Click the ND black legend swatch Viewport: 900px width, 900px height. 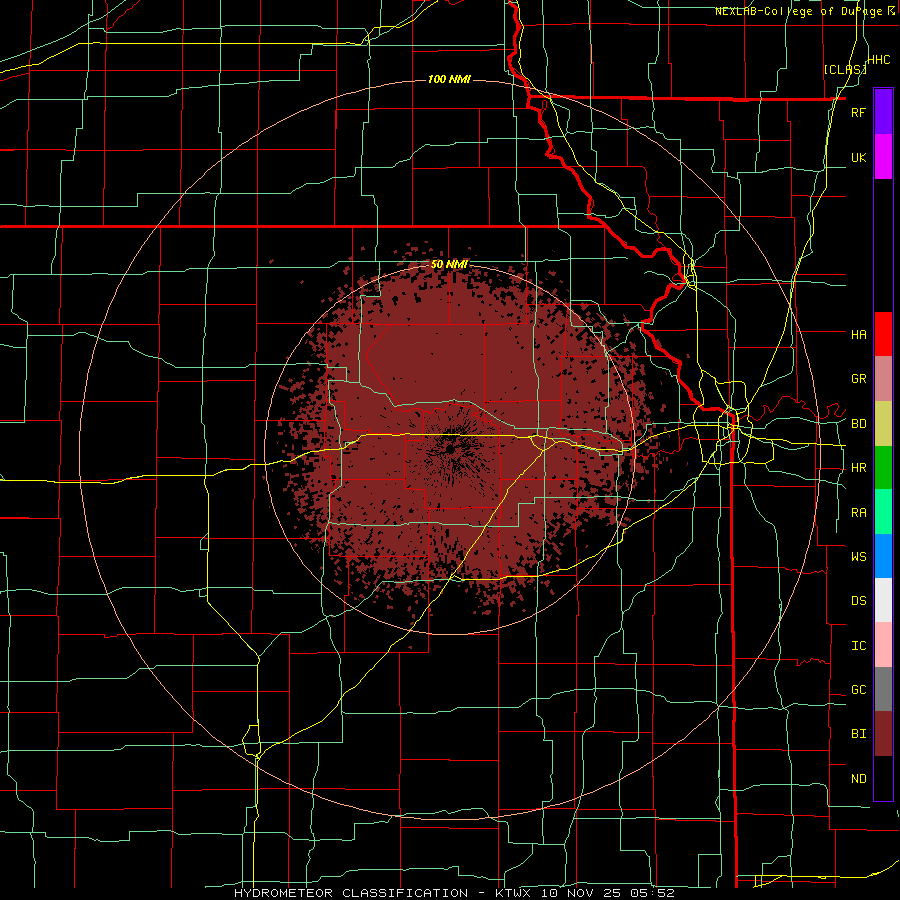tap(883, 778)
